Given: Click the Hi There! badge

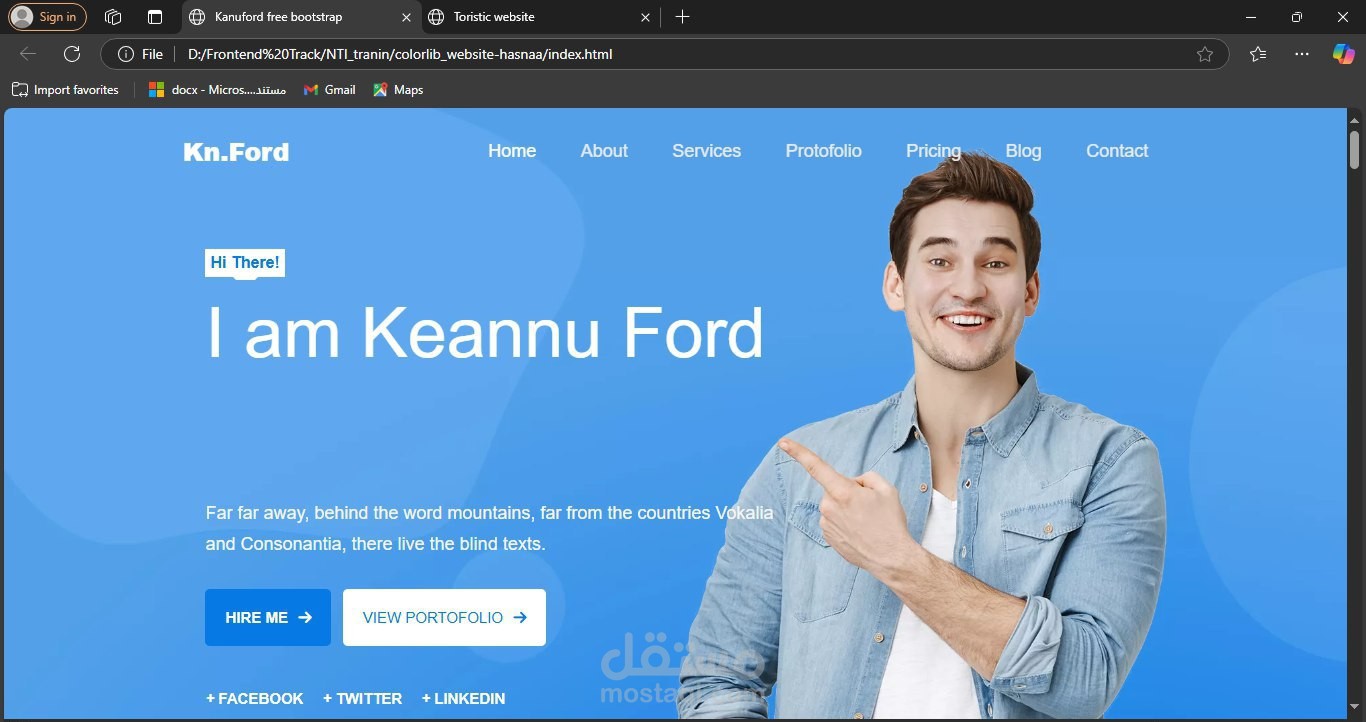Looking at the screenshot, I should (x=245, y=263).
